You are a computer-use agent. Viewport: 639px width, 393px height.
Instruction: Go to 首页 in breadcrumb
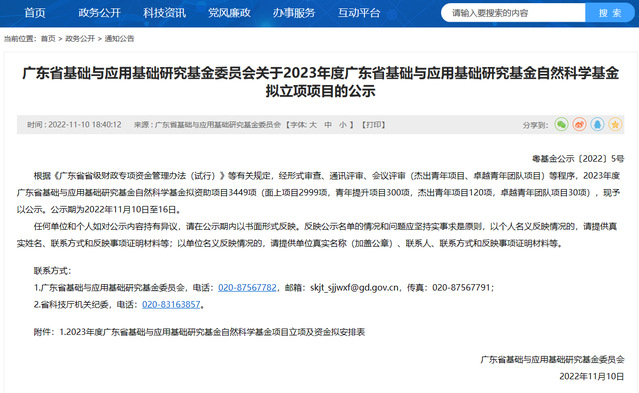(x=48, y=39)
